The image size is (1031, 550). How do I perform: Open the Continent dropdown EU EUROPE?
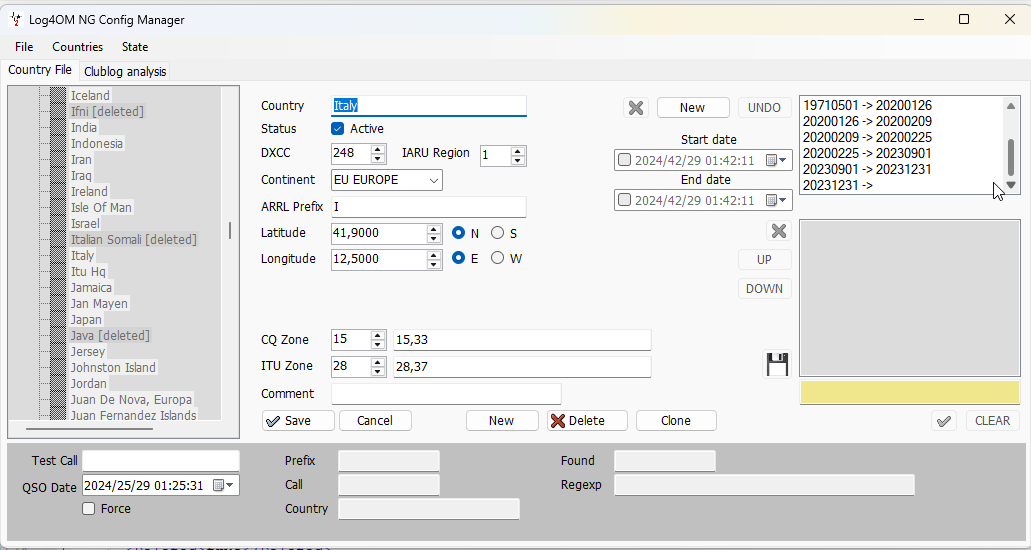click(387, 180)
